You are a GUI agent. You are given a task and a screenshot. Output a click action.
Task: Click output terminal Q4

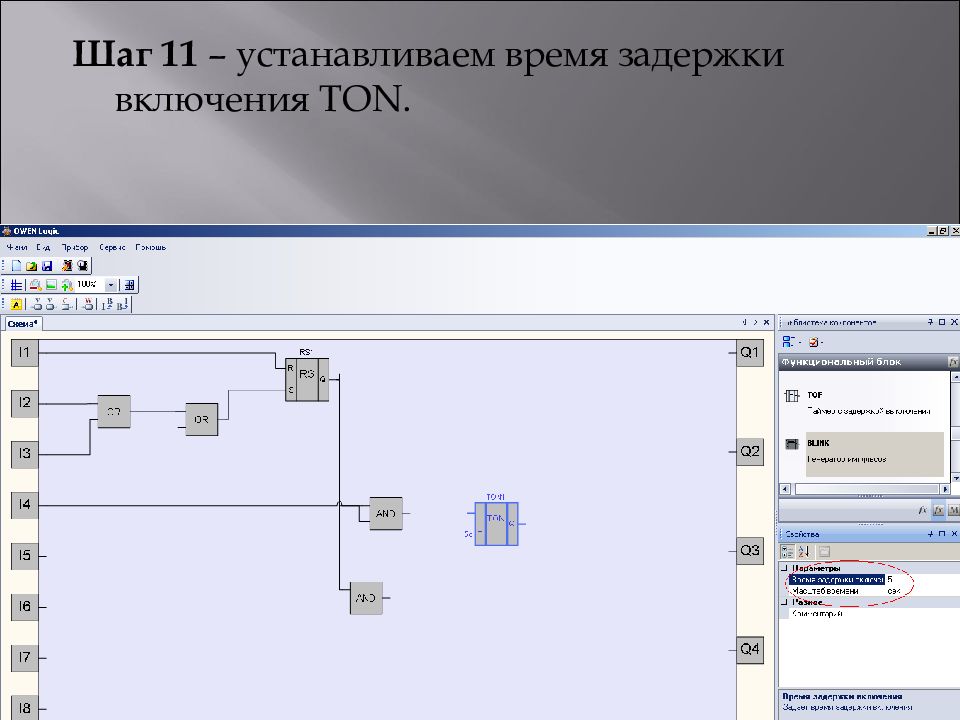[x=750, y=649]
